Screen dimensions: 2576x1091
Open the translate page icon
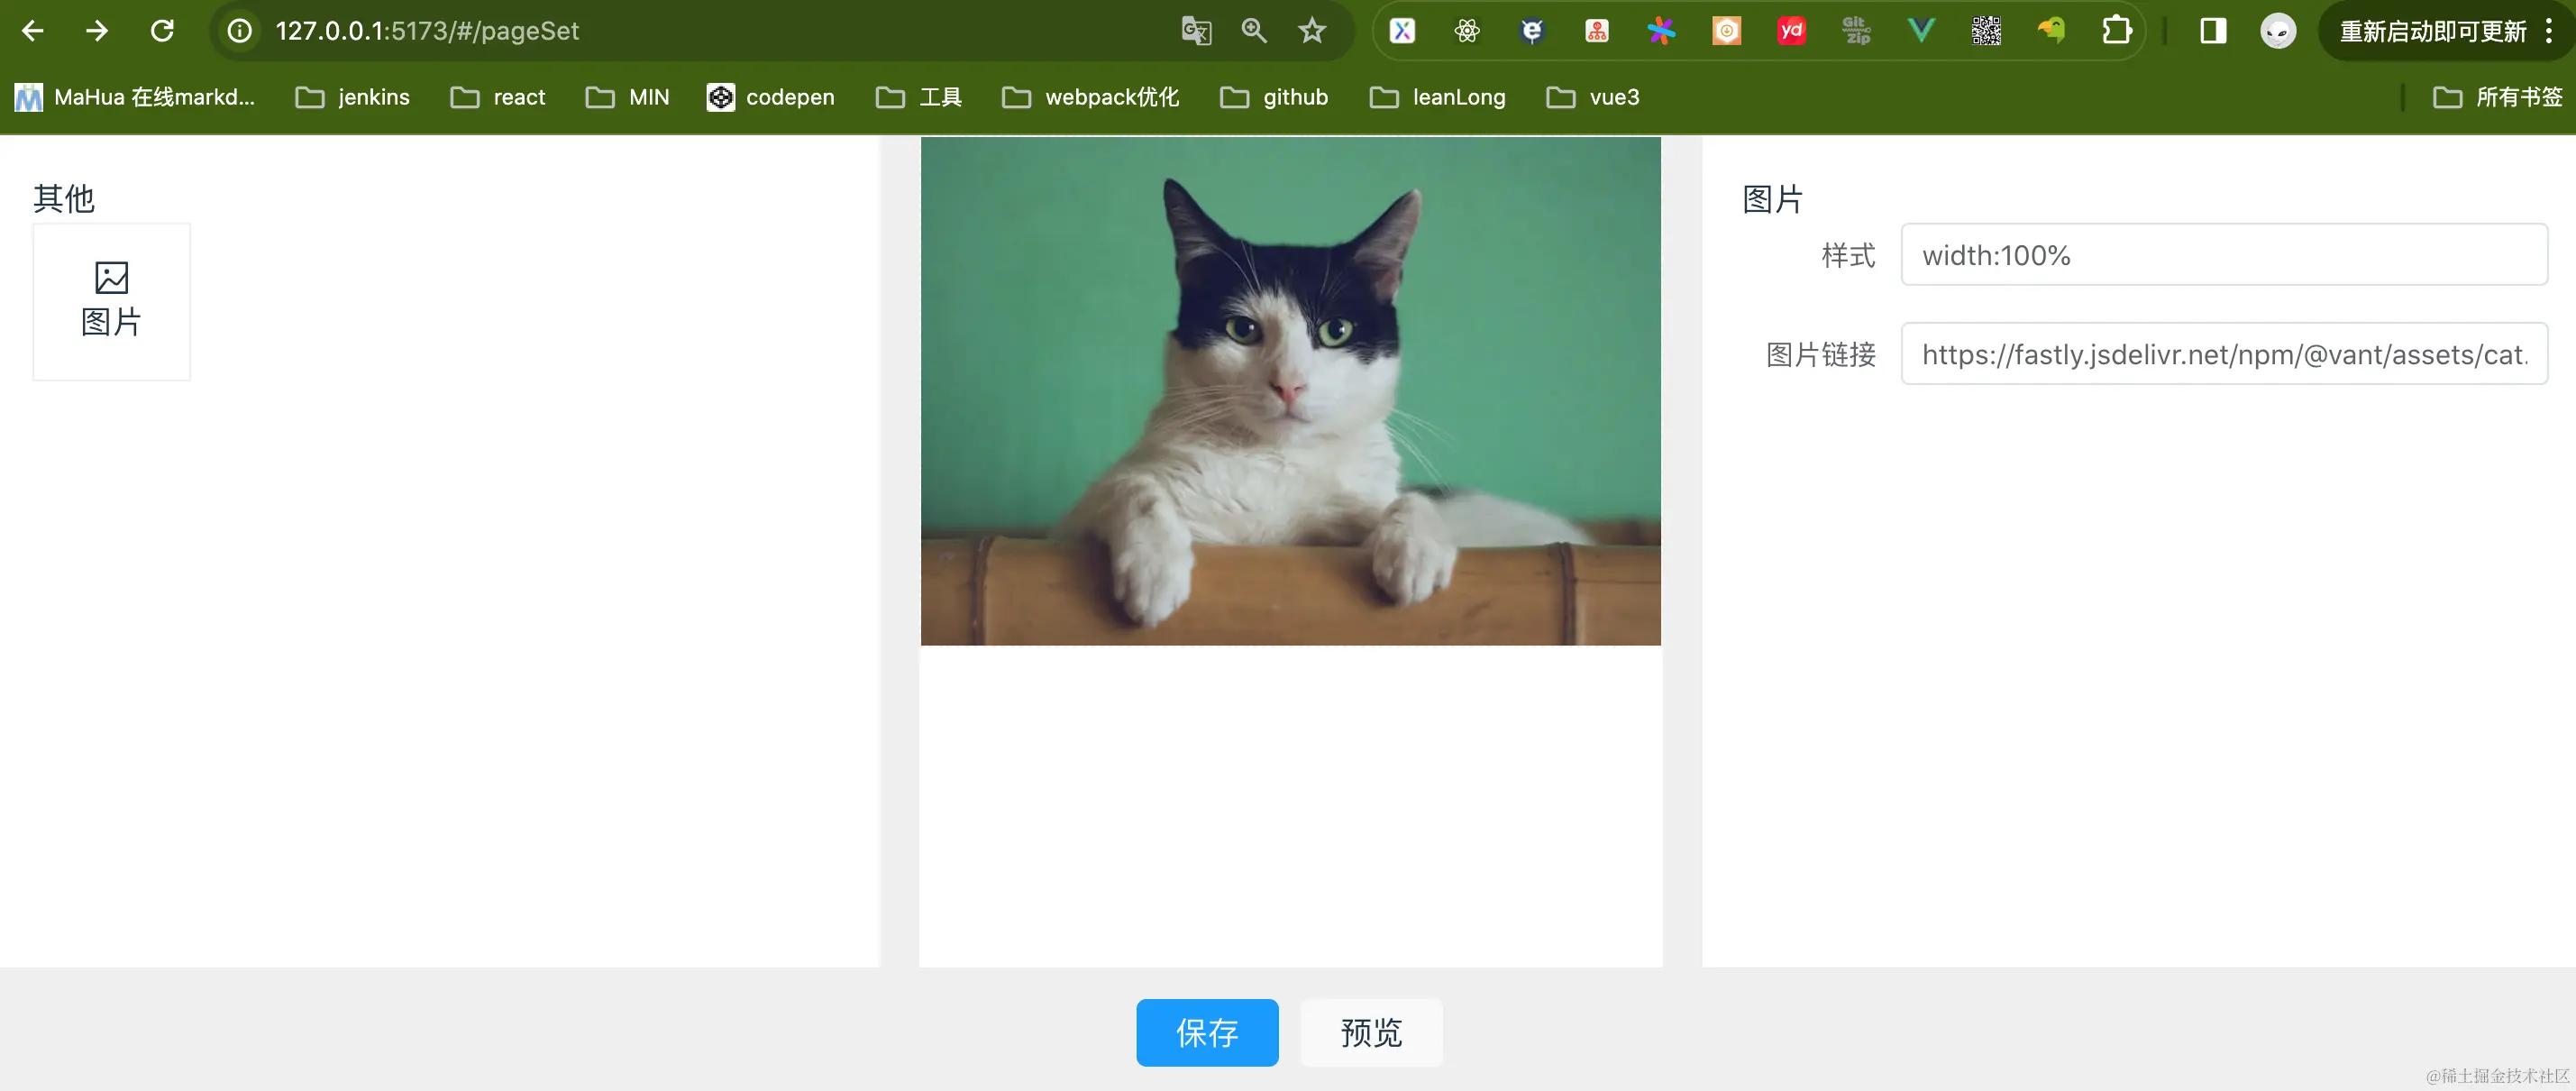click(1196, 31)
